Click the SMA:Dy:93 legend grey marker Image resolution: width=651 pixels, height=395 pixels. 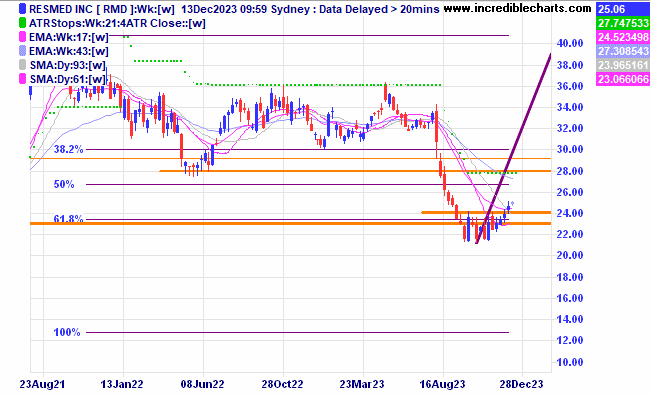[22, 65]
